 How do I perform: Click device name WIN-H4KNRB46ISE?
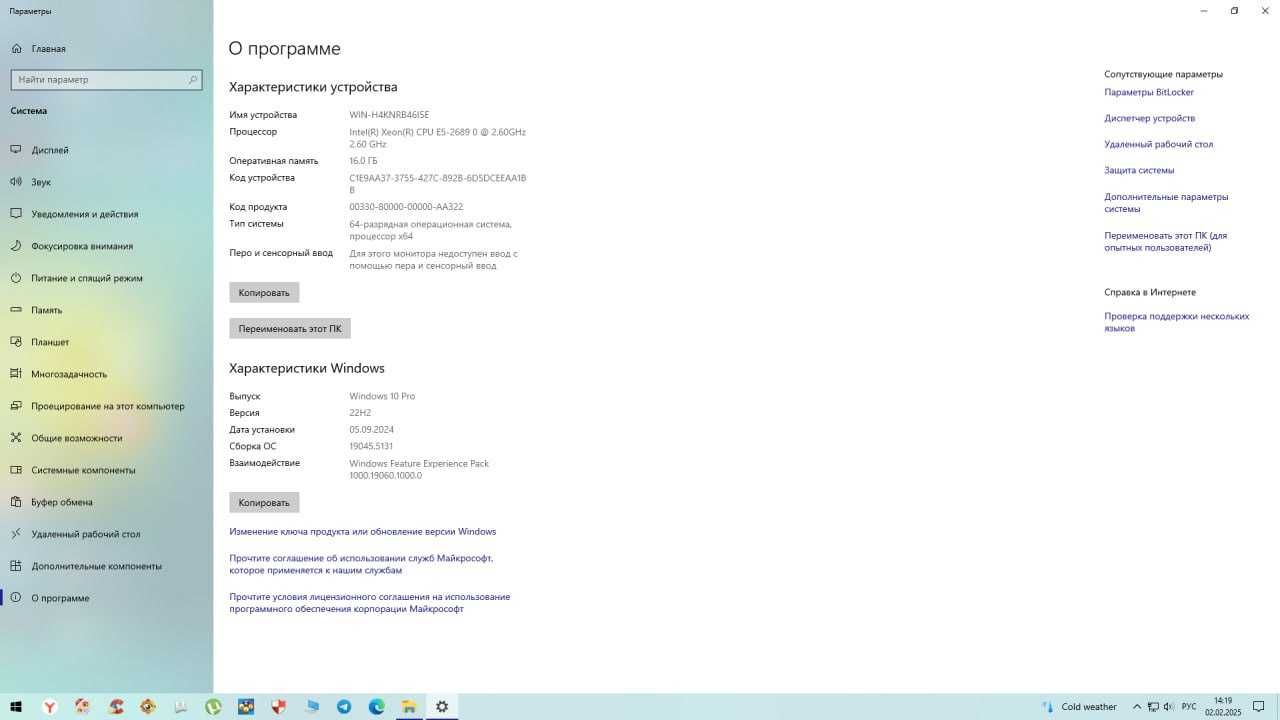coord(389,115)
